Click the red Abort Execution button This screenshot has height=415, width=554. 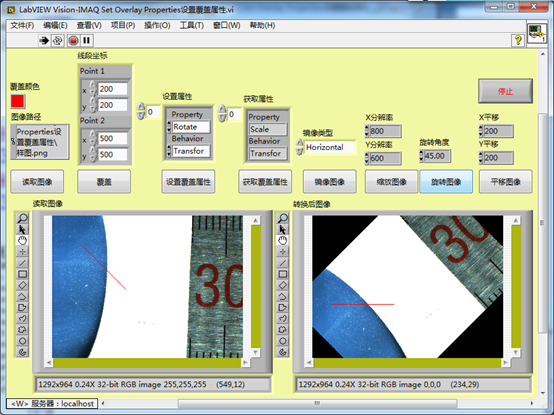(x=73, y=41)
